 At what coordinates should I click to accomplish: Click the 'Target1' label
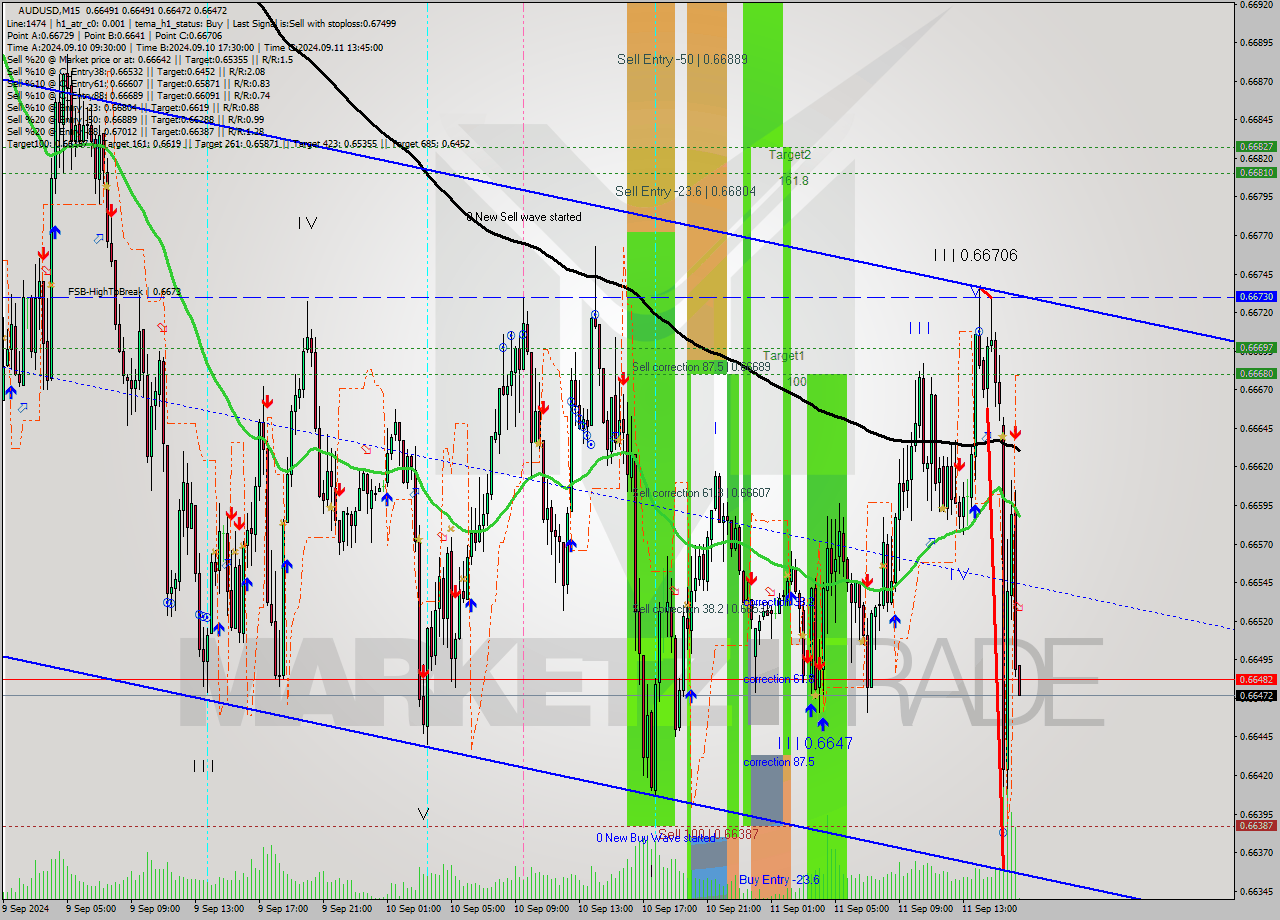coord(784,355)
